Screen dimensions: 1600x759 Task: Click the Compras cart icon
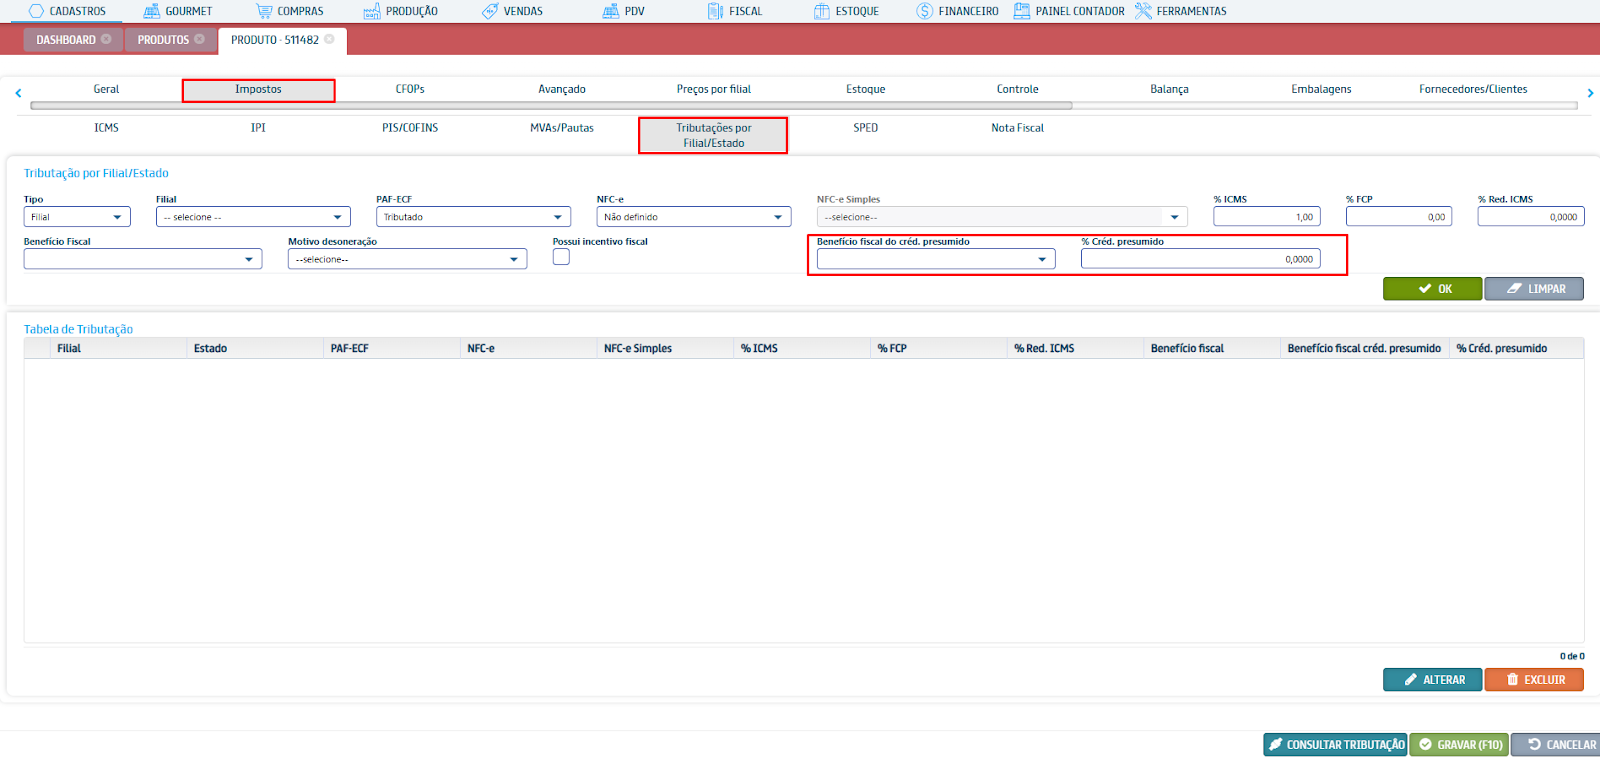(x=264, y=11)
